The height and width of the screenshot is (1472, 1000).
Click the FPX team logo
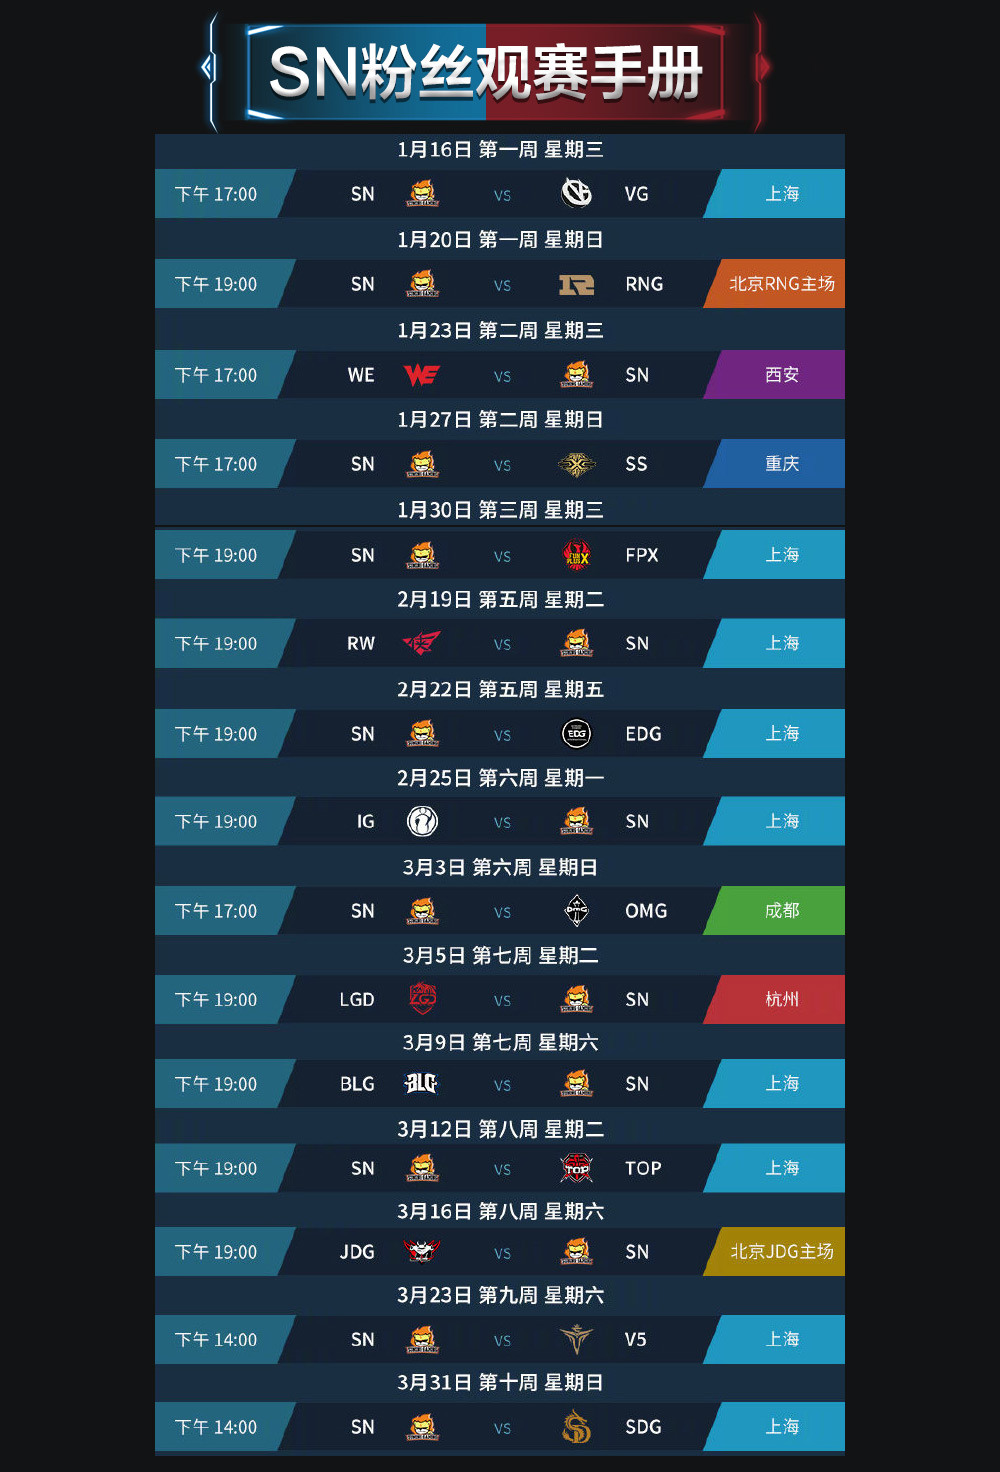coord(576,554)
